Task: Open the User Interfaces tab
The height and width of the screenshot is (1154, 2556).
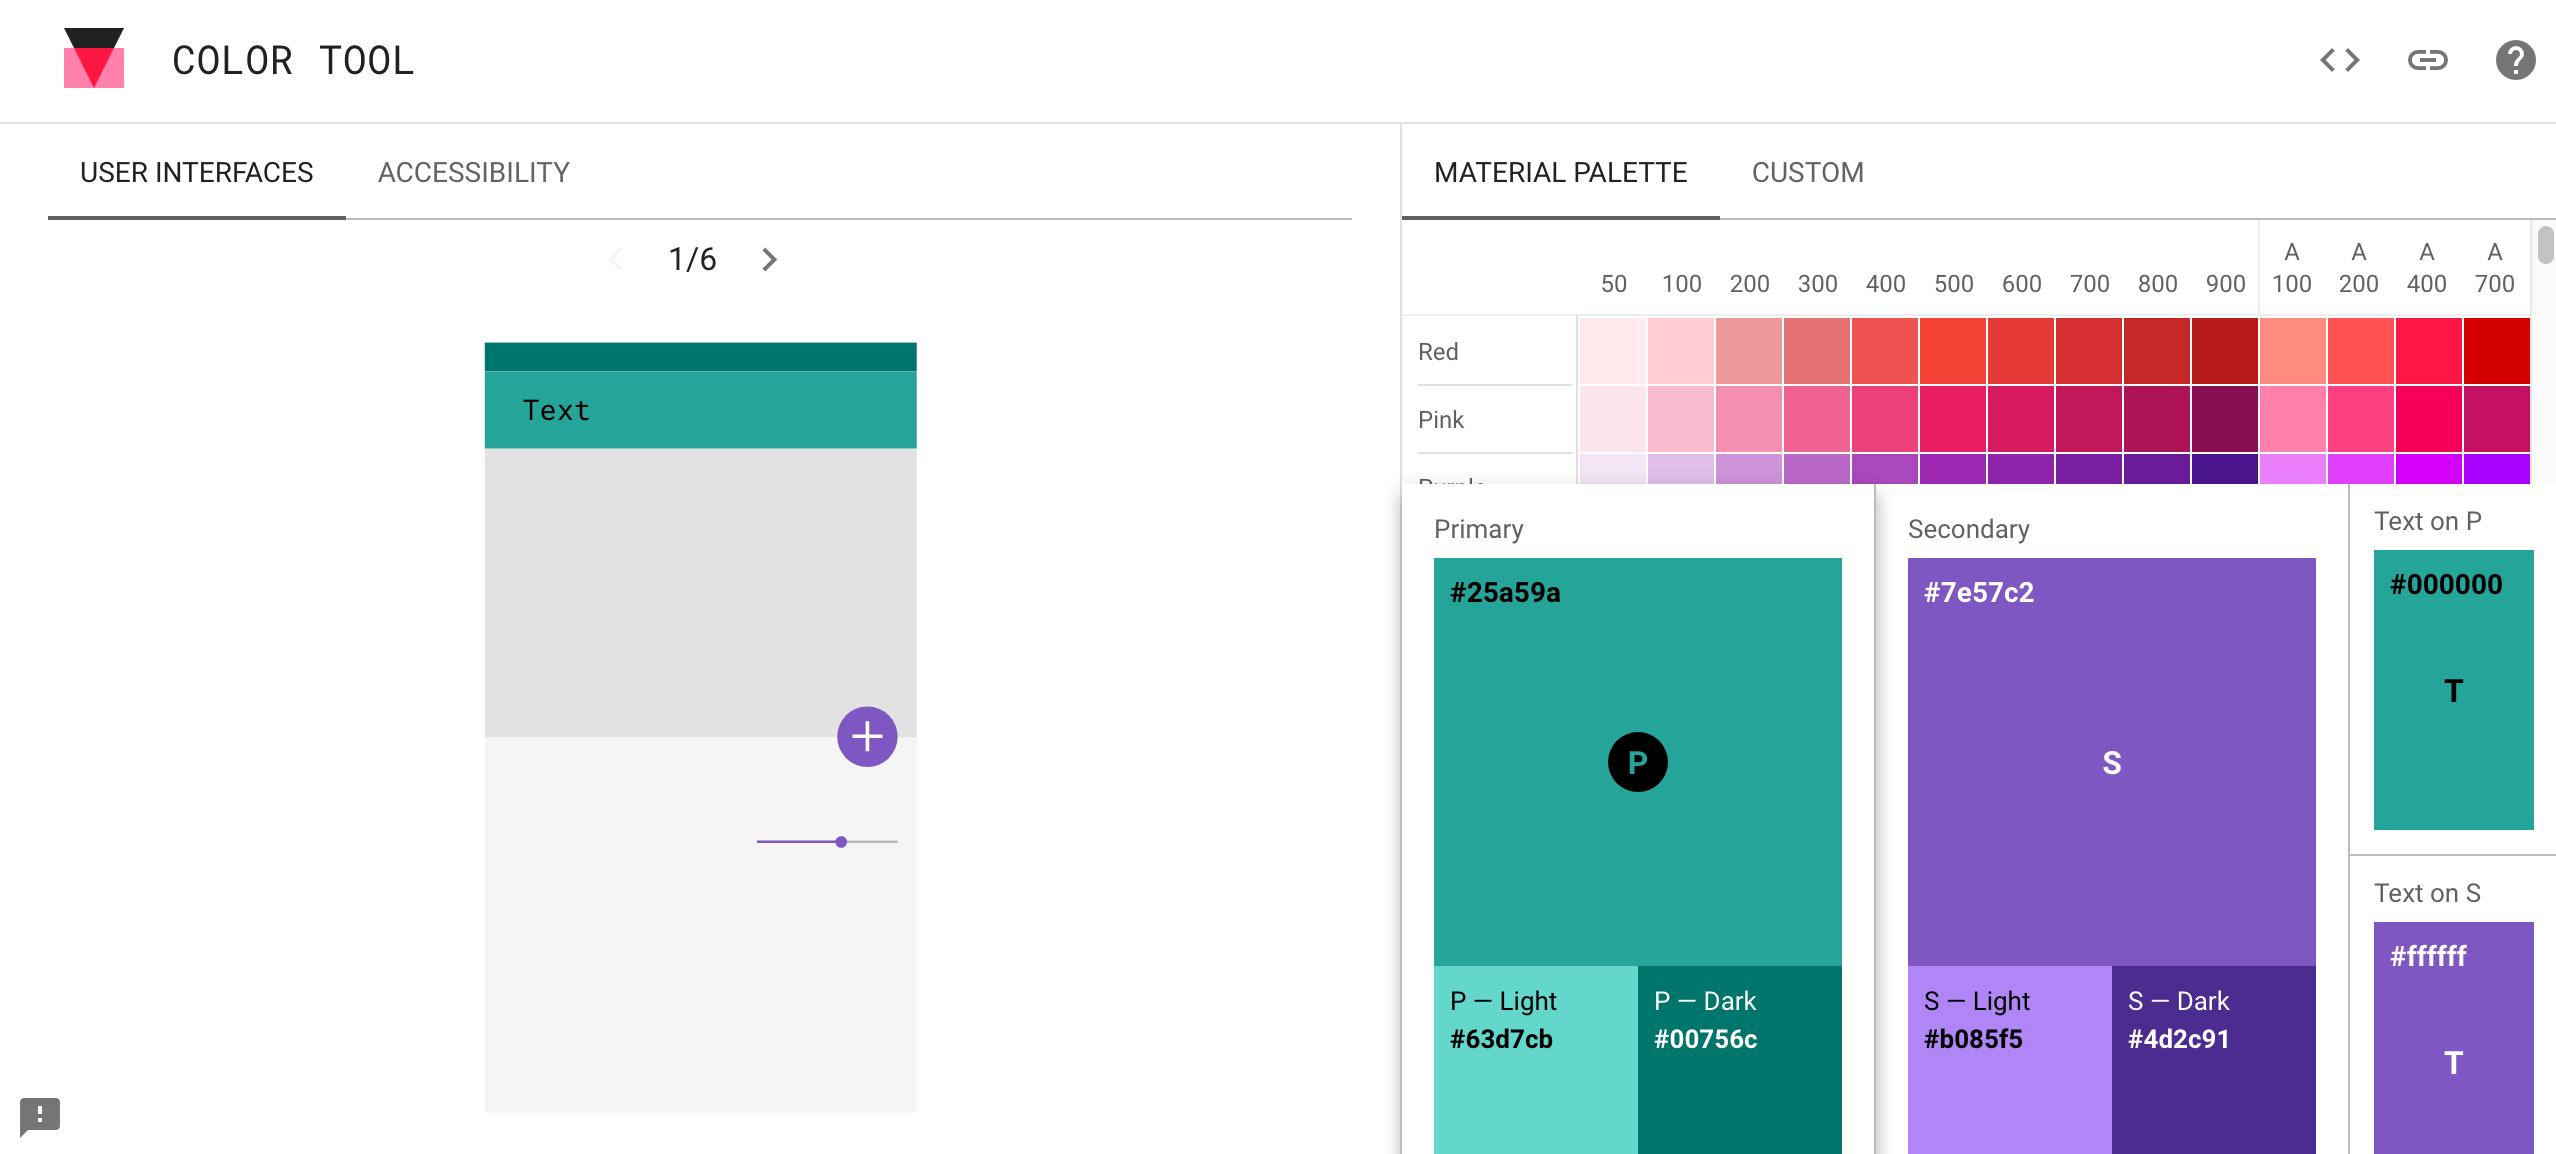Action: [x=196, y=173]
